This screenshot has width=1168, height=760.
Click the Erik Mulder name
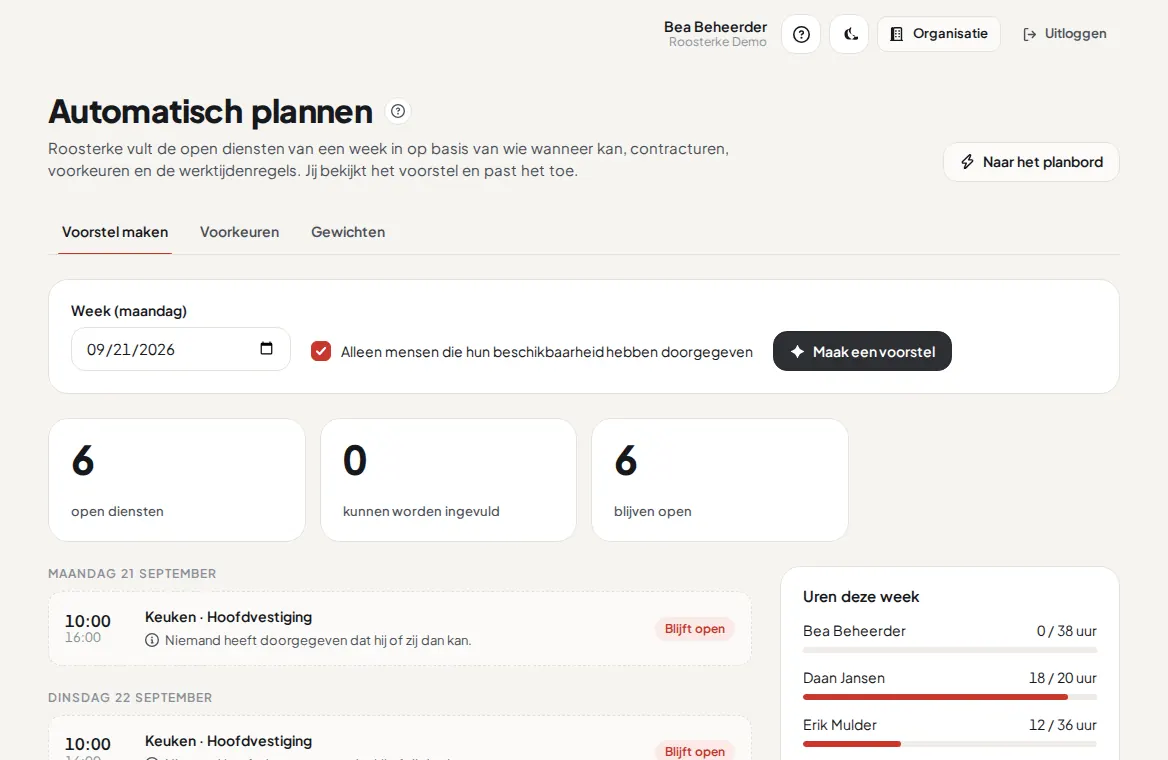click(x=840, y=725)
